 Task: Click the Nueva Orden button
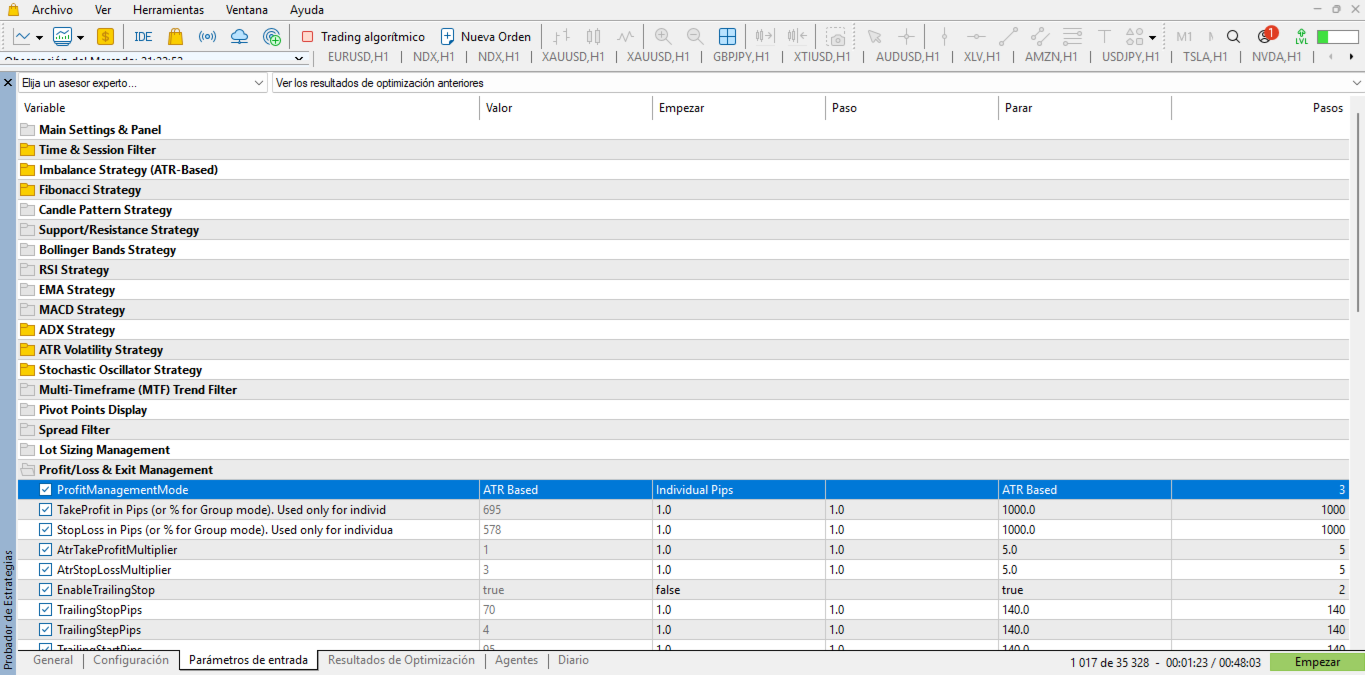coord(486,37)
